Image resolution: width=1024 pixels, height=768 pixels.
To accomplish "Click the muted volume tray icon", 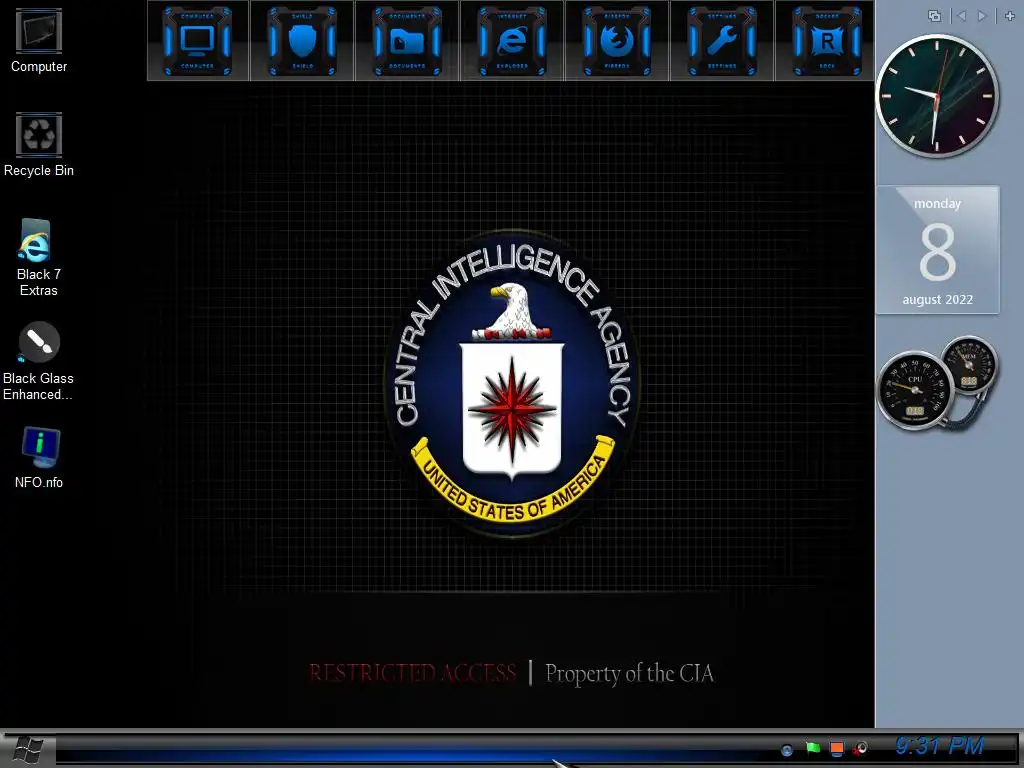I will pyautogui.click(x=861, y=748).
